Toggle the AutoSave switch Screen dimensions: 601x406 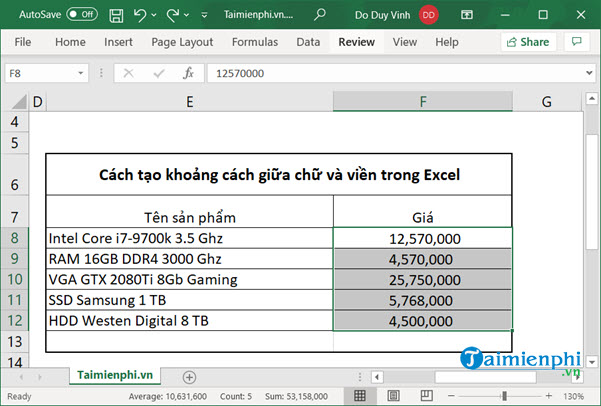coord(82,15)
